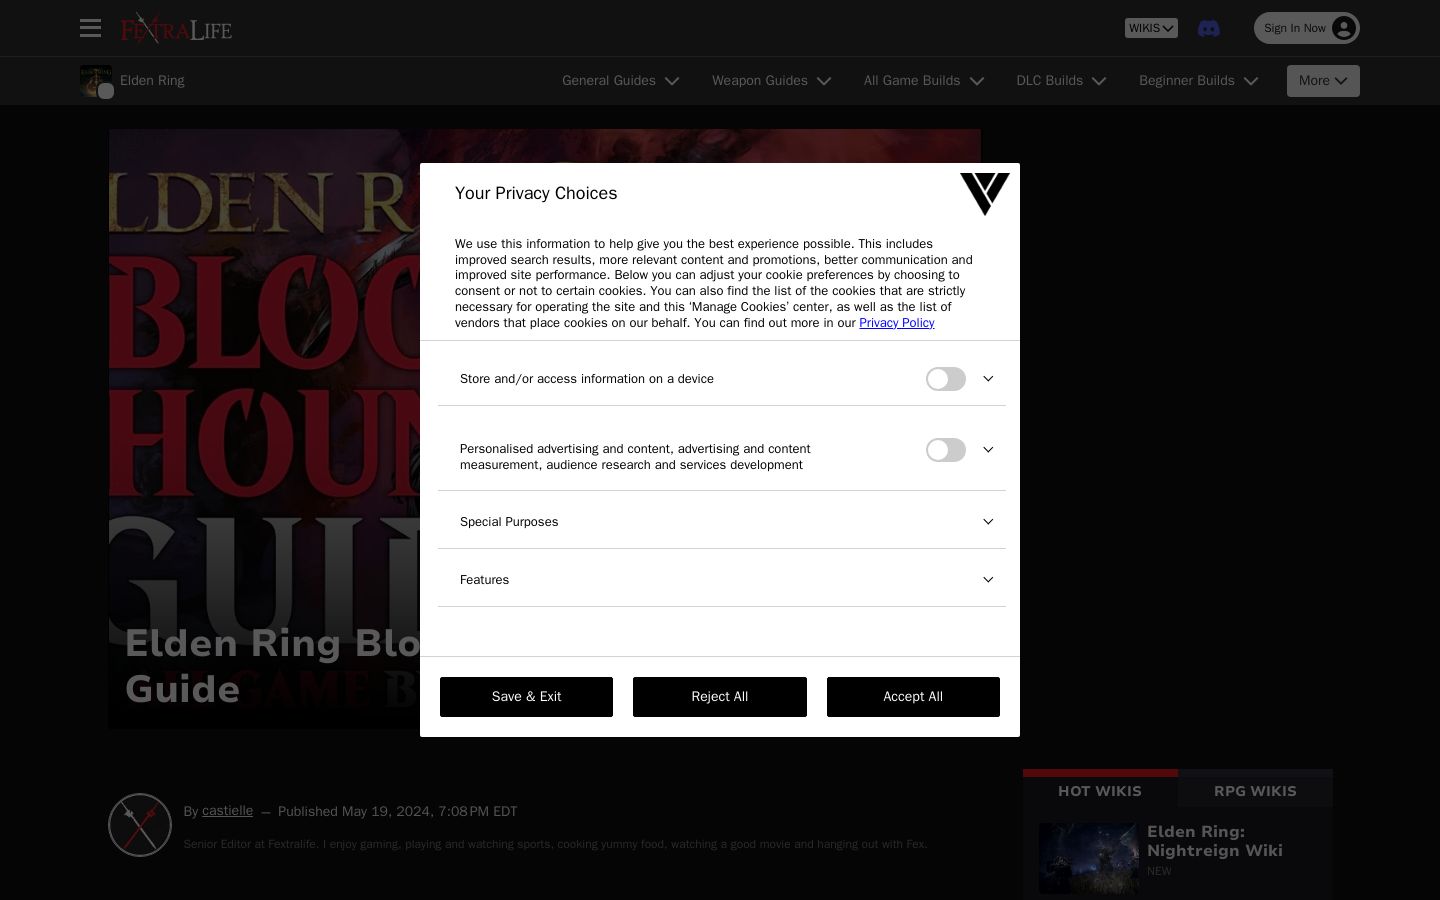Open the Nightreign Wiki thumbnail
This screenshot has height=900, width=1440.
1089,858
